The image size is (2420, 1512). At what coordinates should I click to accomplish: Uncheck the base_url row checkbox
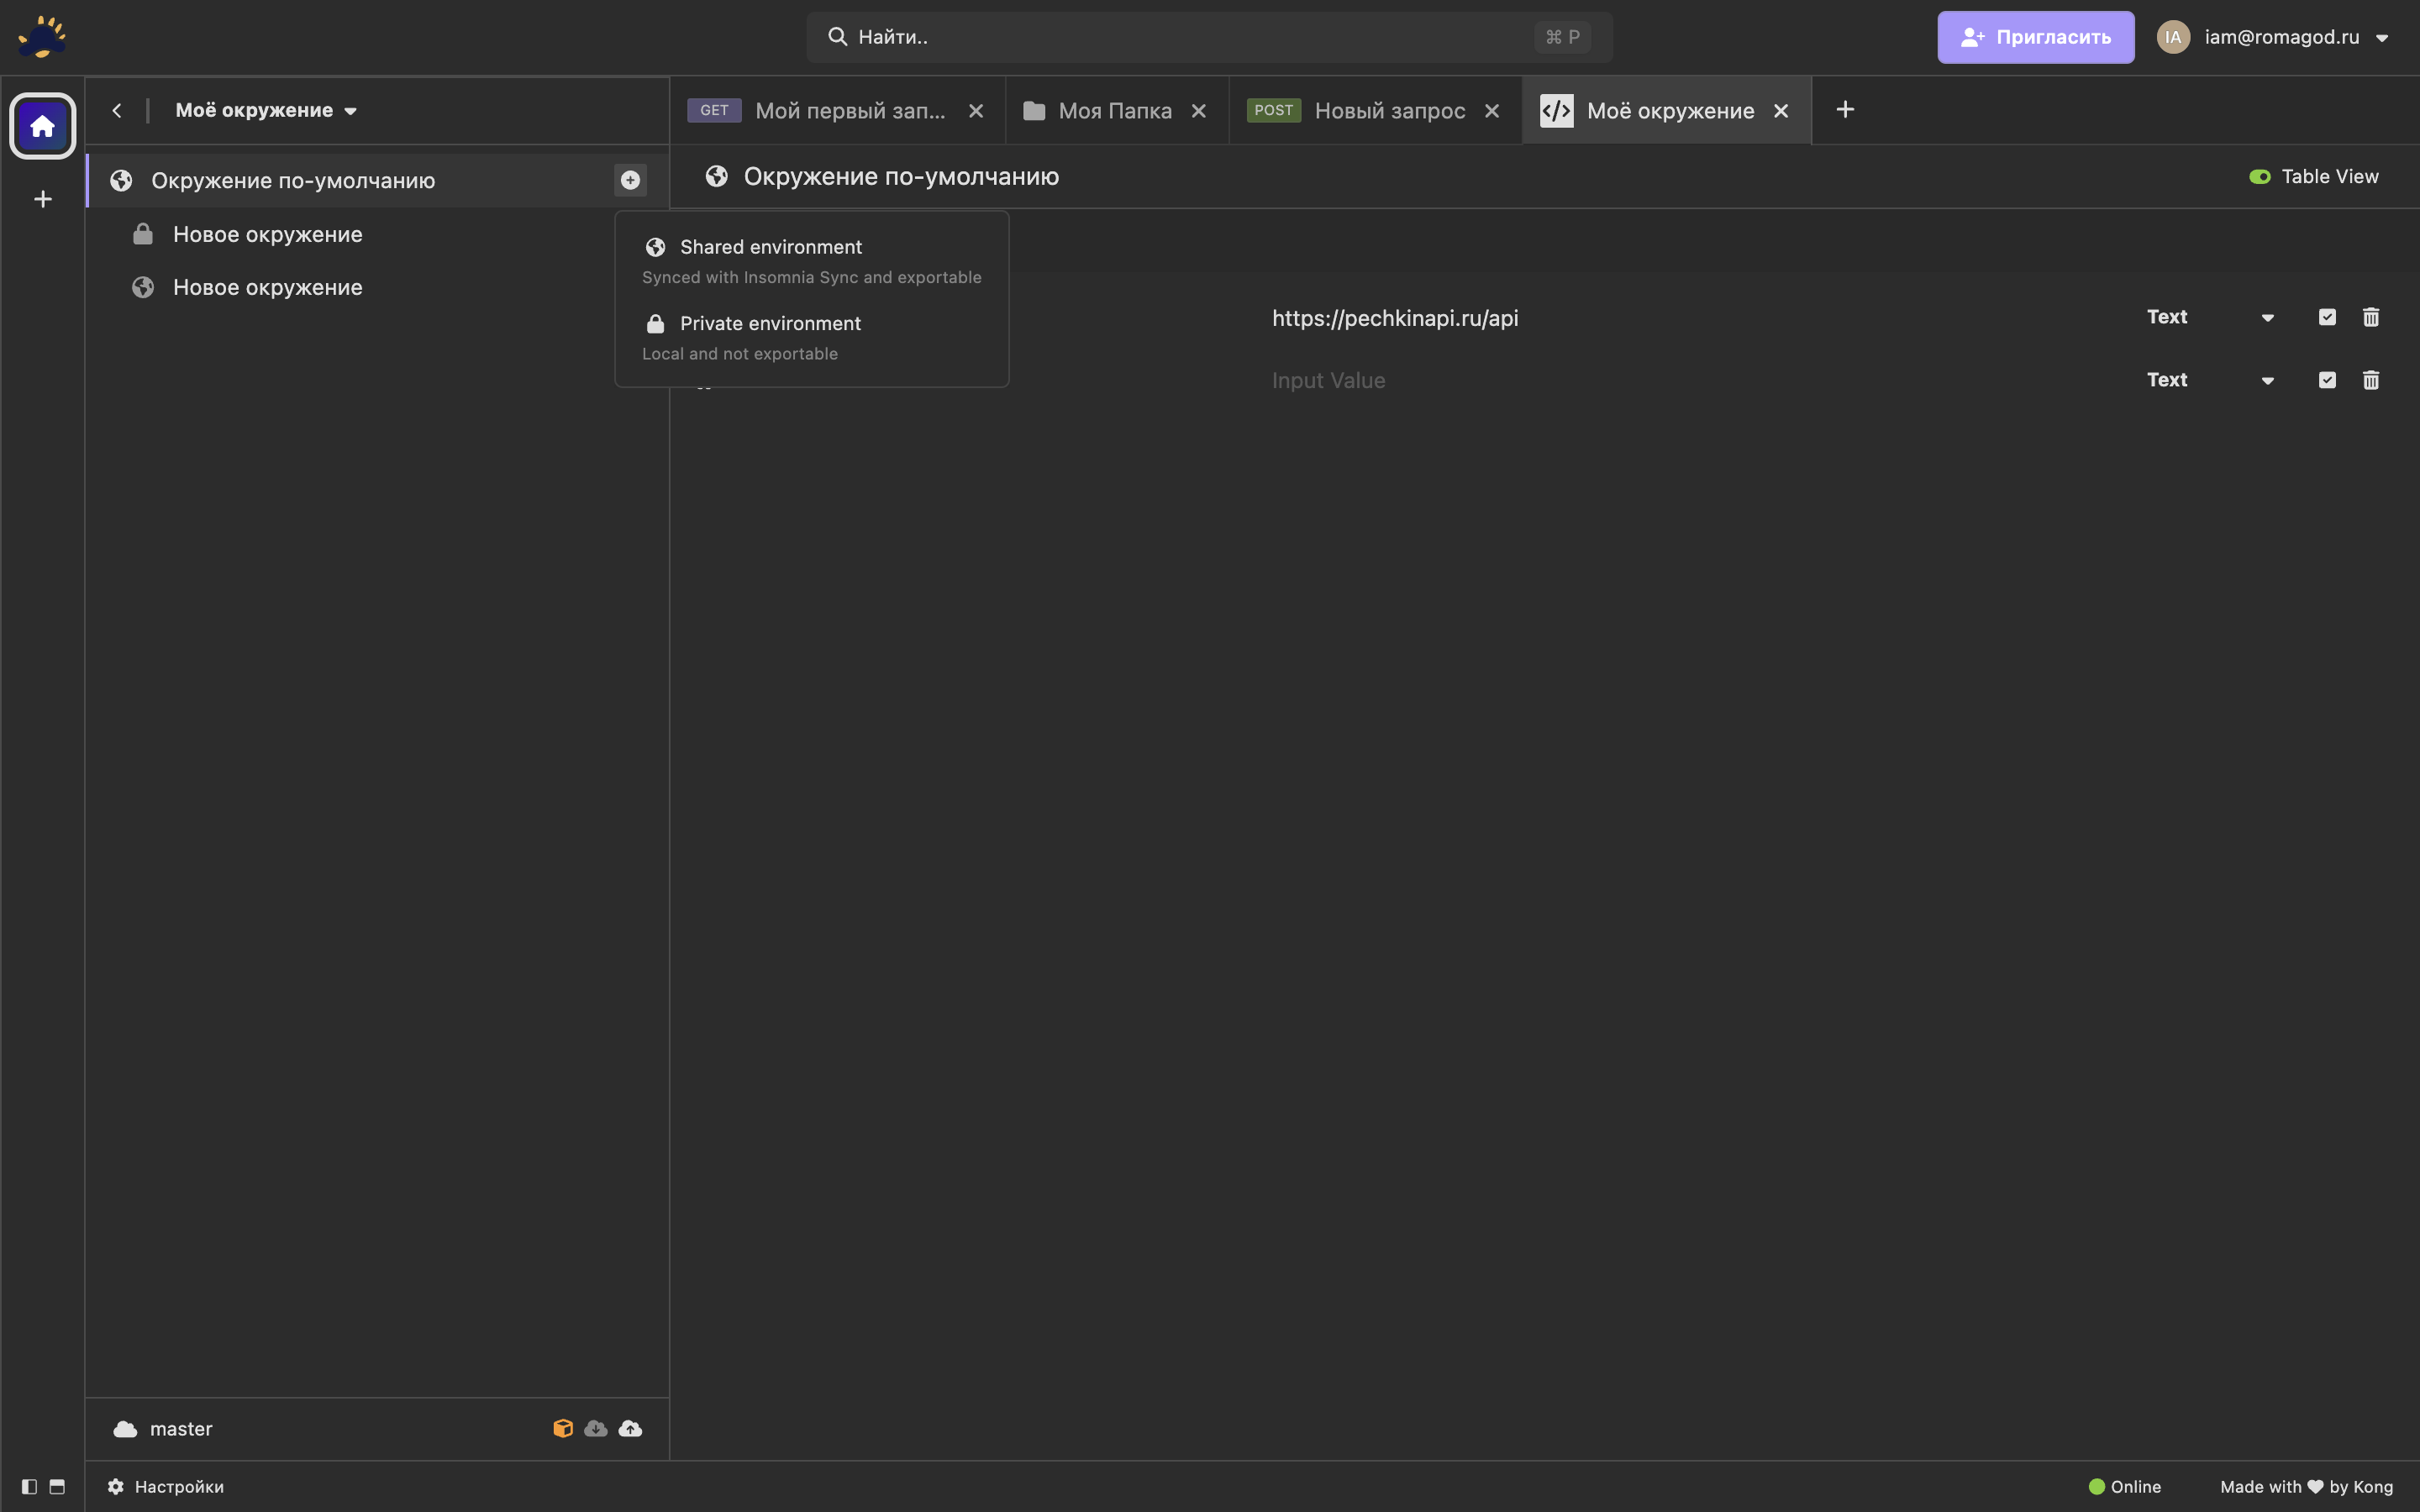pyautogui.click(x=2327, y=316)
